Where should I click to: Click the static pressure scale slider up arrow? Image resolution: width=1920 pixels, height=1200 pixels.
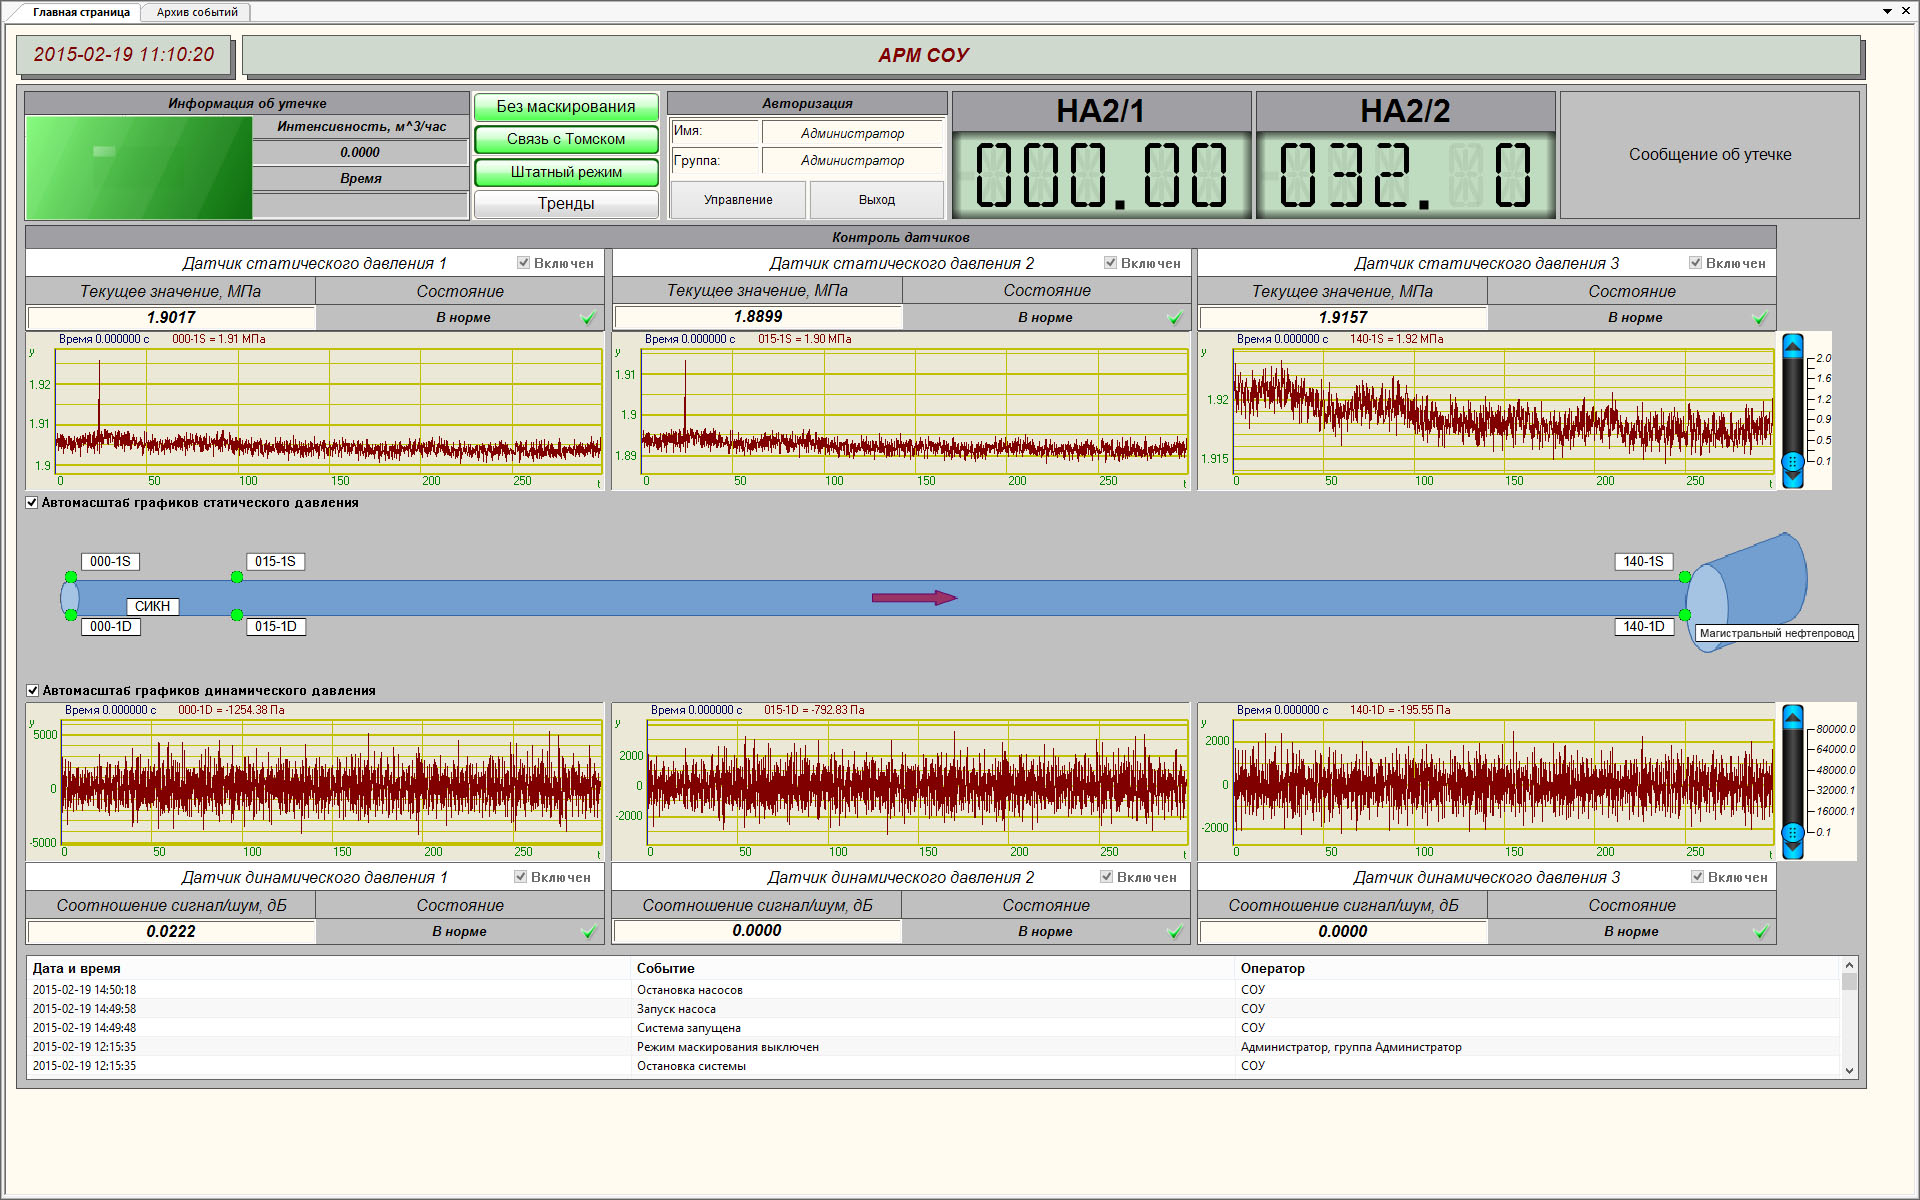(1793, 346)
